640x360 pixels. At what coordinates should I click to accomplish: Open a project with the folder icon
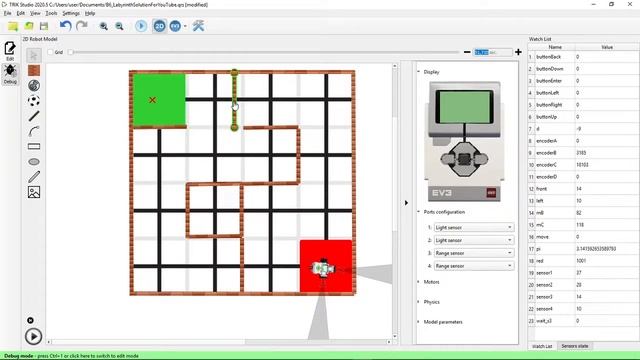pos(29,26)
